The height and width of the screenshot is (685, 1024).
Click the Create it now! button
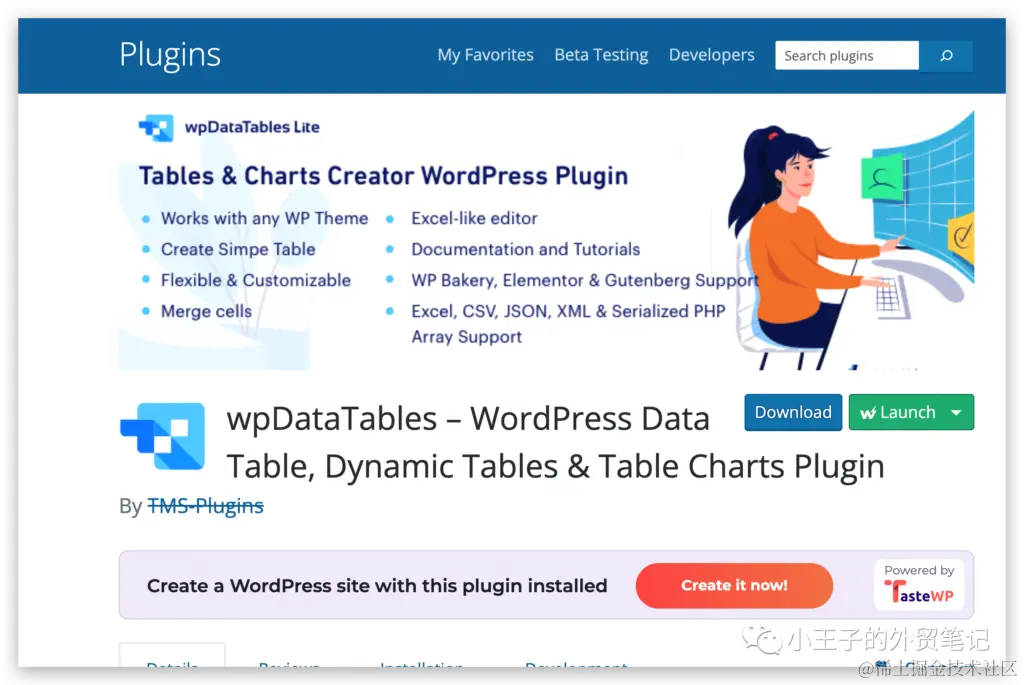(734, 586)
